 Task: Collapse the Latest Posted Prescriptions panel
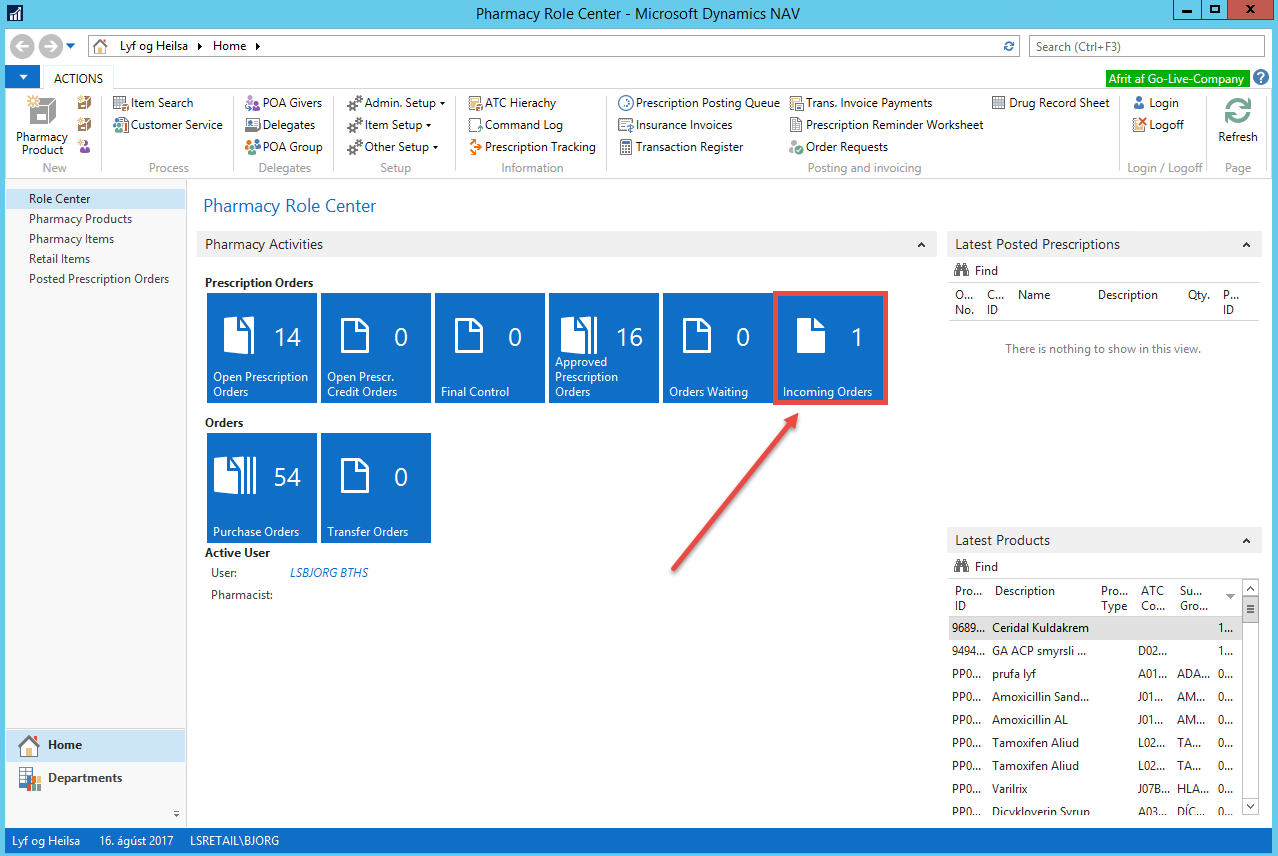tap(1246, 245)
